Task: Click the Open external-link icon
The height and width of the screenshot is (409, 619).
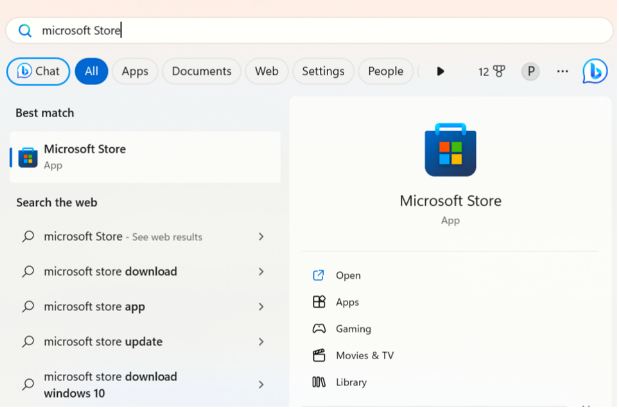Action: (x=319, y=275)
